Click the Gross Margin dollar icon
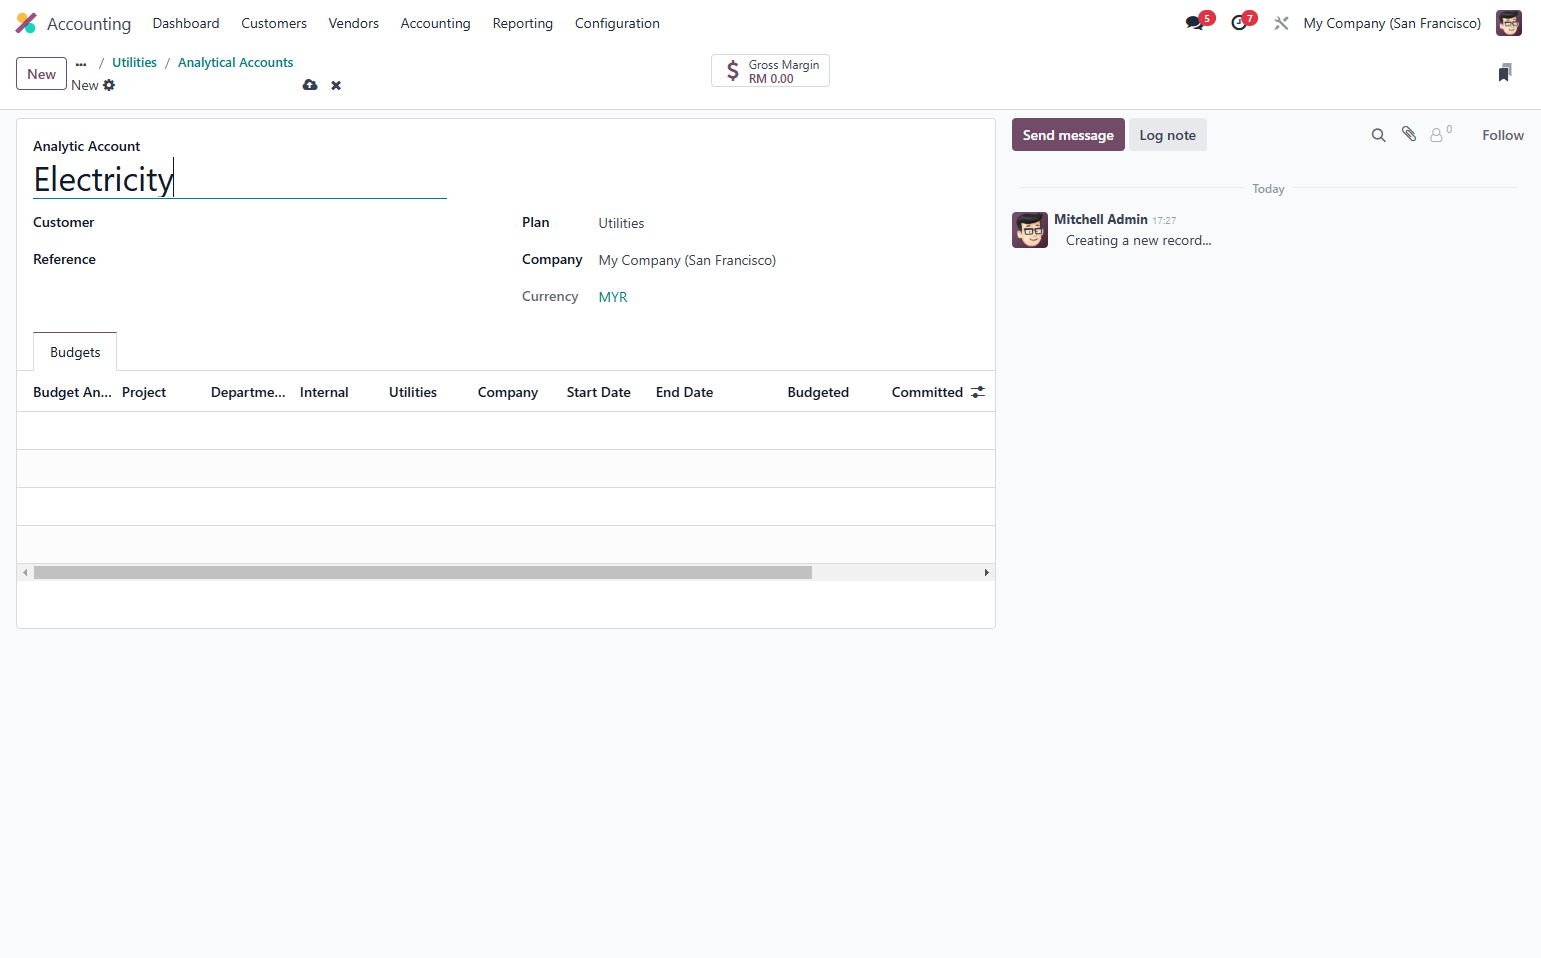Screen dimensions: 1541x958 click(x=733, y=71)
